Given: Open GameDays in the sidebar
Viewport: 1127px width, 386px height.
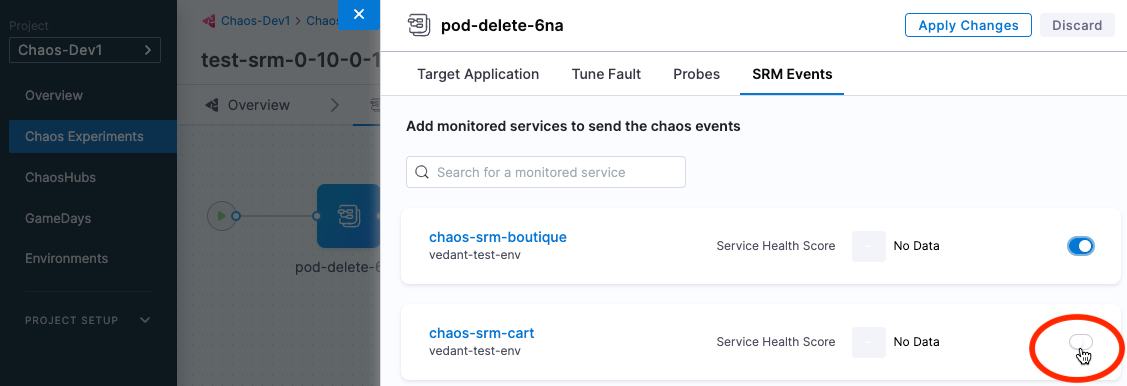Looking at the screenshot, I should 58,218.
